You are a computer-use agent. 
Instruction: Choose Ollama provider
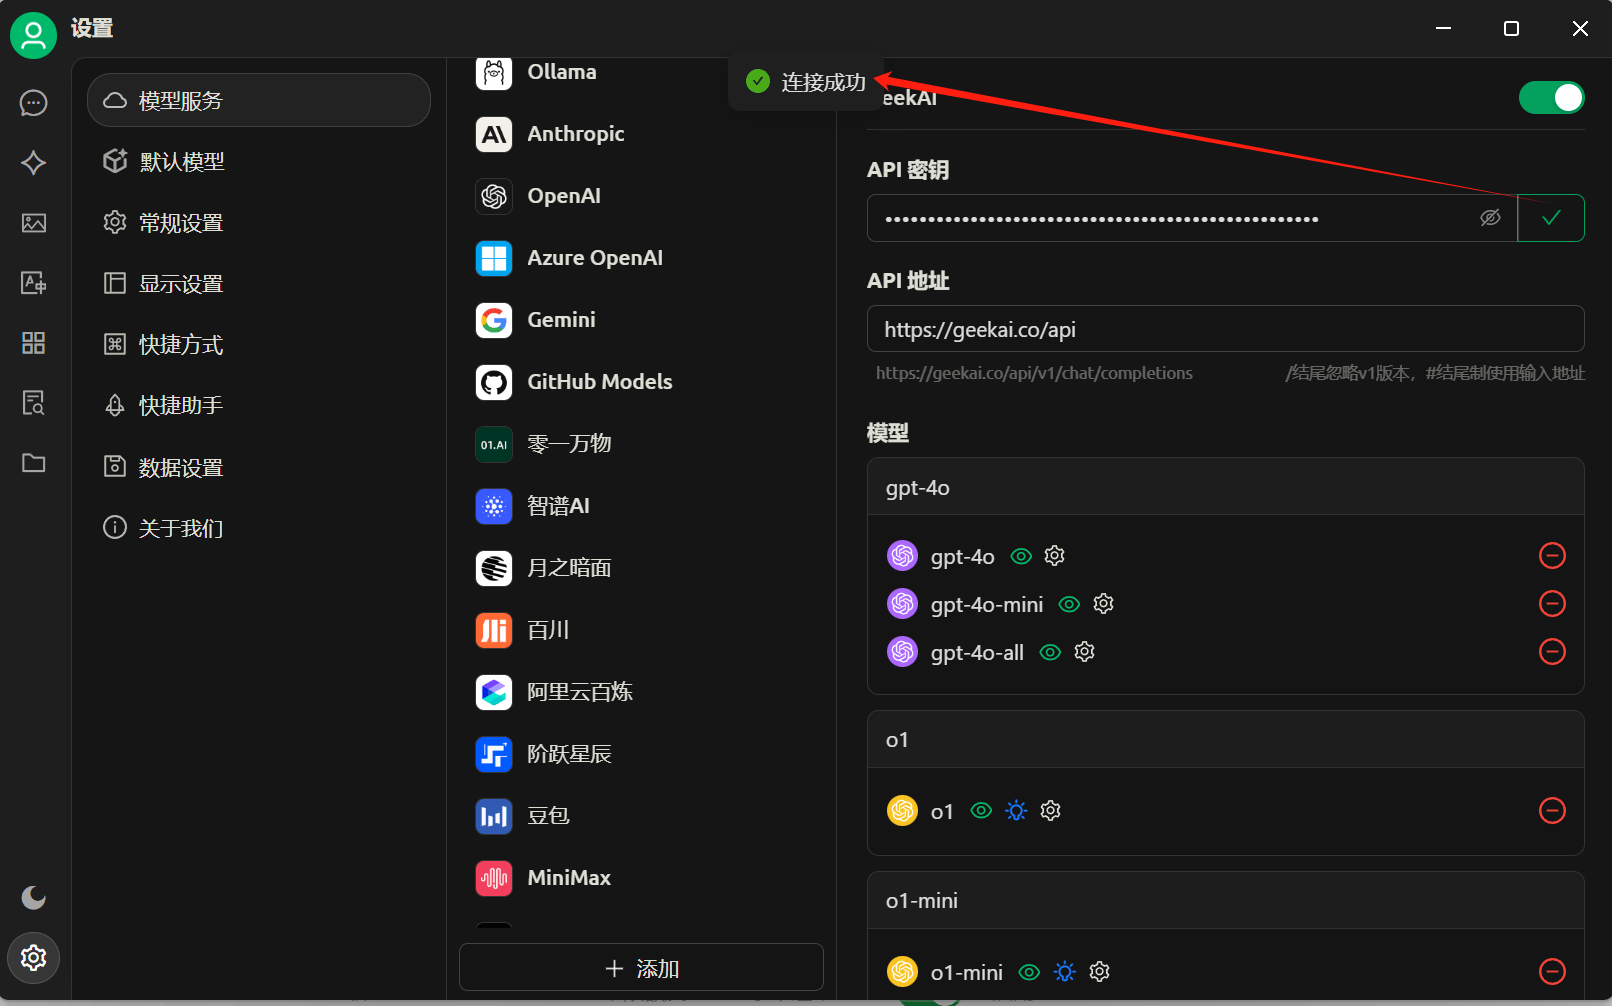[641, 72]
